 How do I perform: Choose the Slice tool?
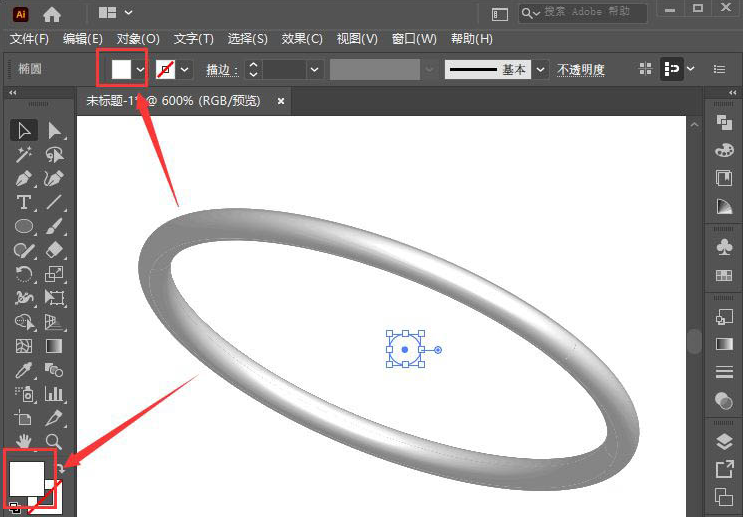coord(54,418)
